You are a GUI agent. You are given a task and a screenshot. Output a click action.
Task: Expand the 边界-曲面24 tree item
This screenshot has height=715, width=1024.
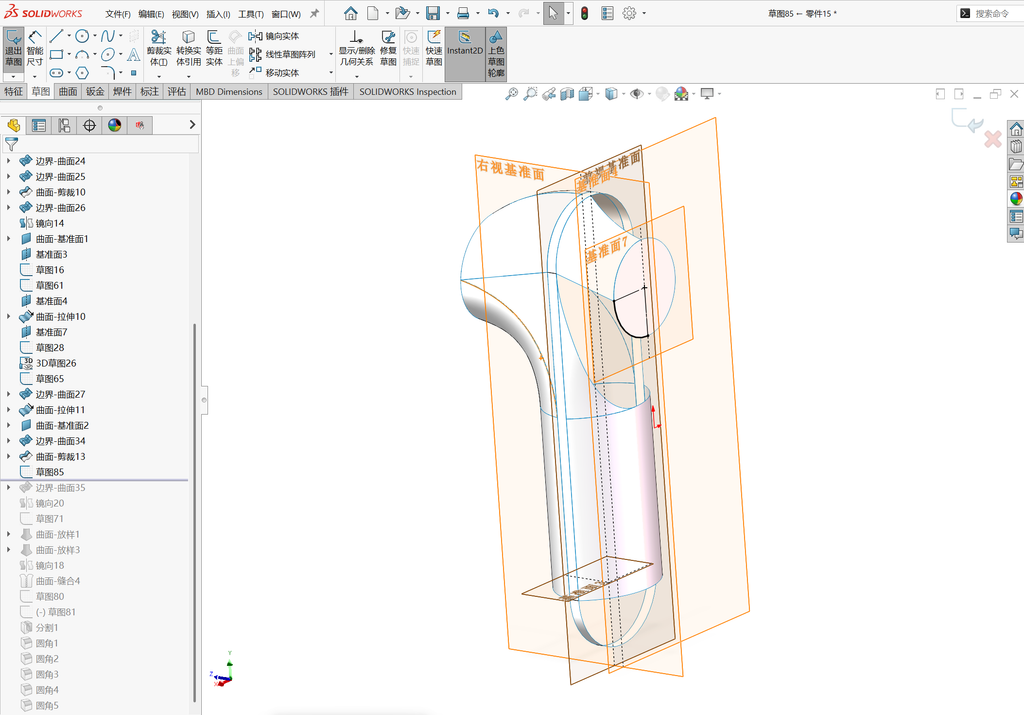point(8,161)
